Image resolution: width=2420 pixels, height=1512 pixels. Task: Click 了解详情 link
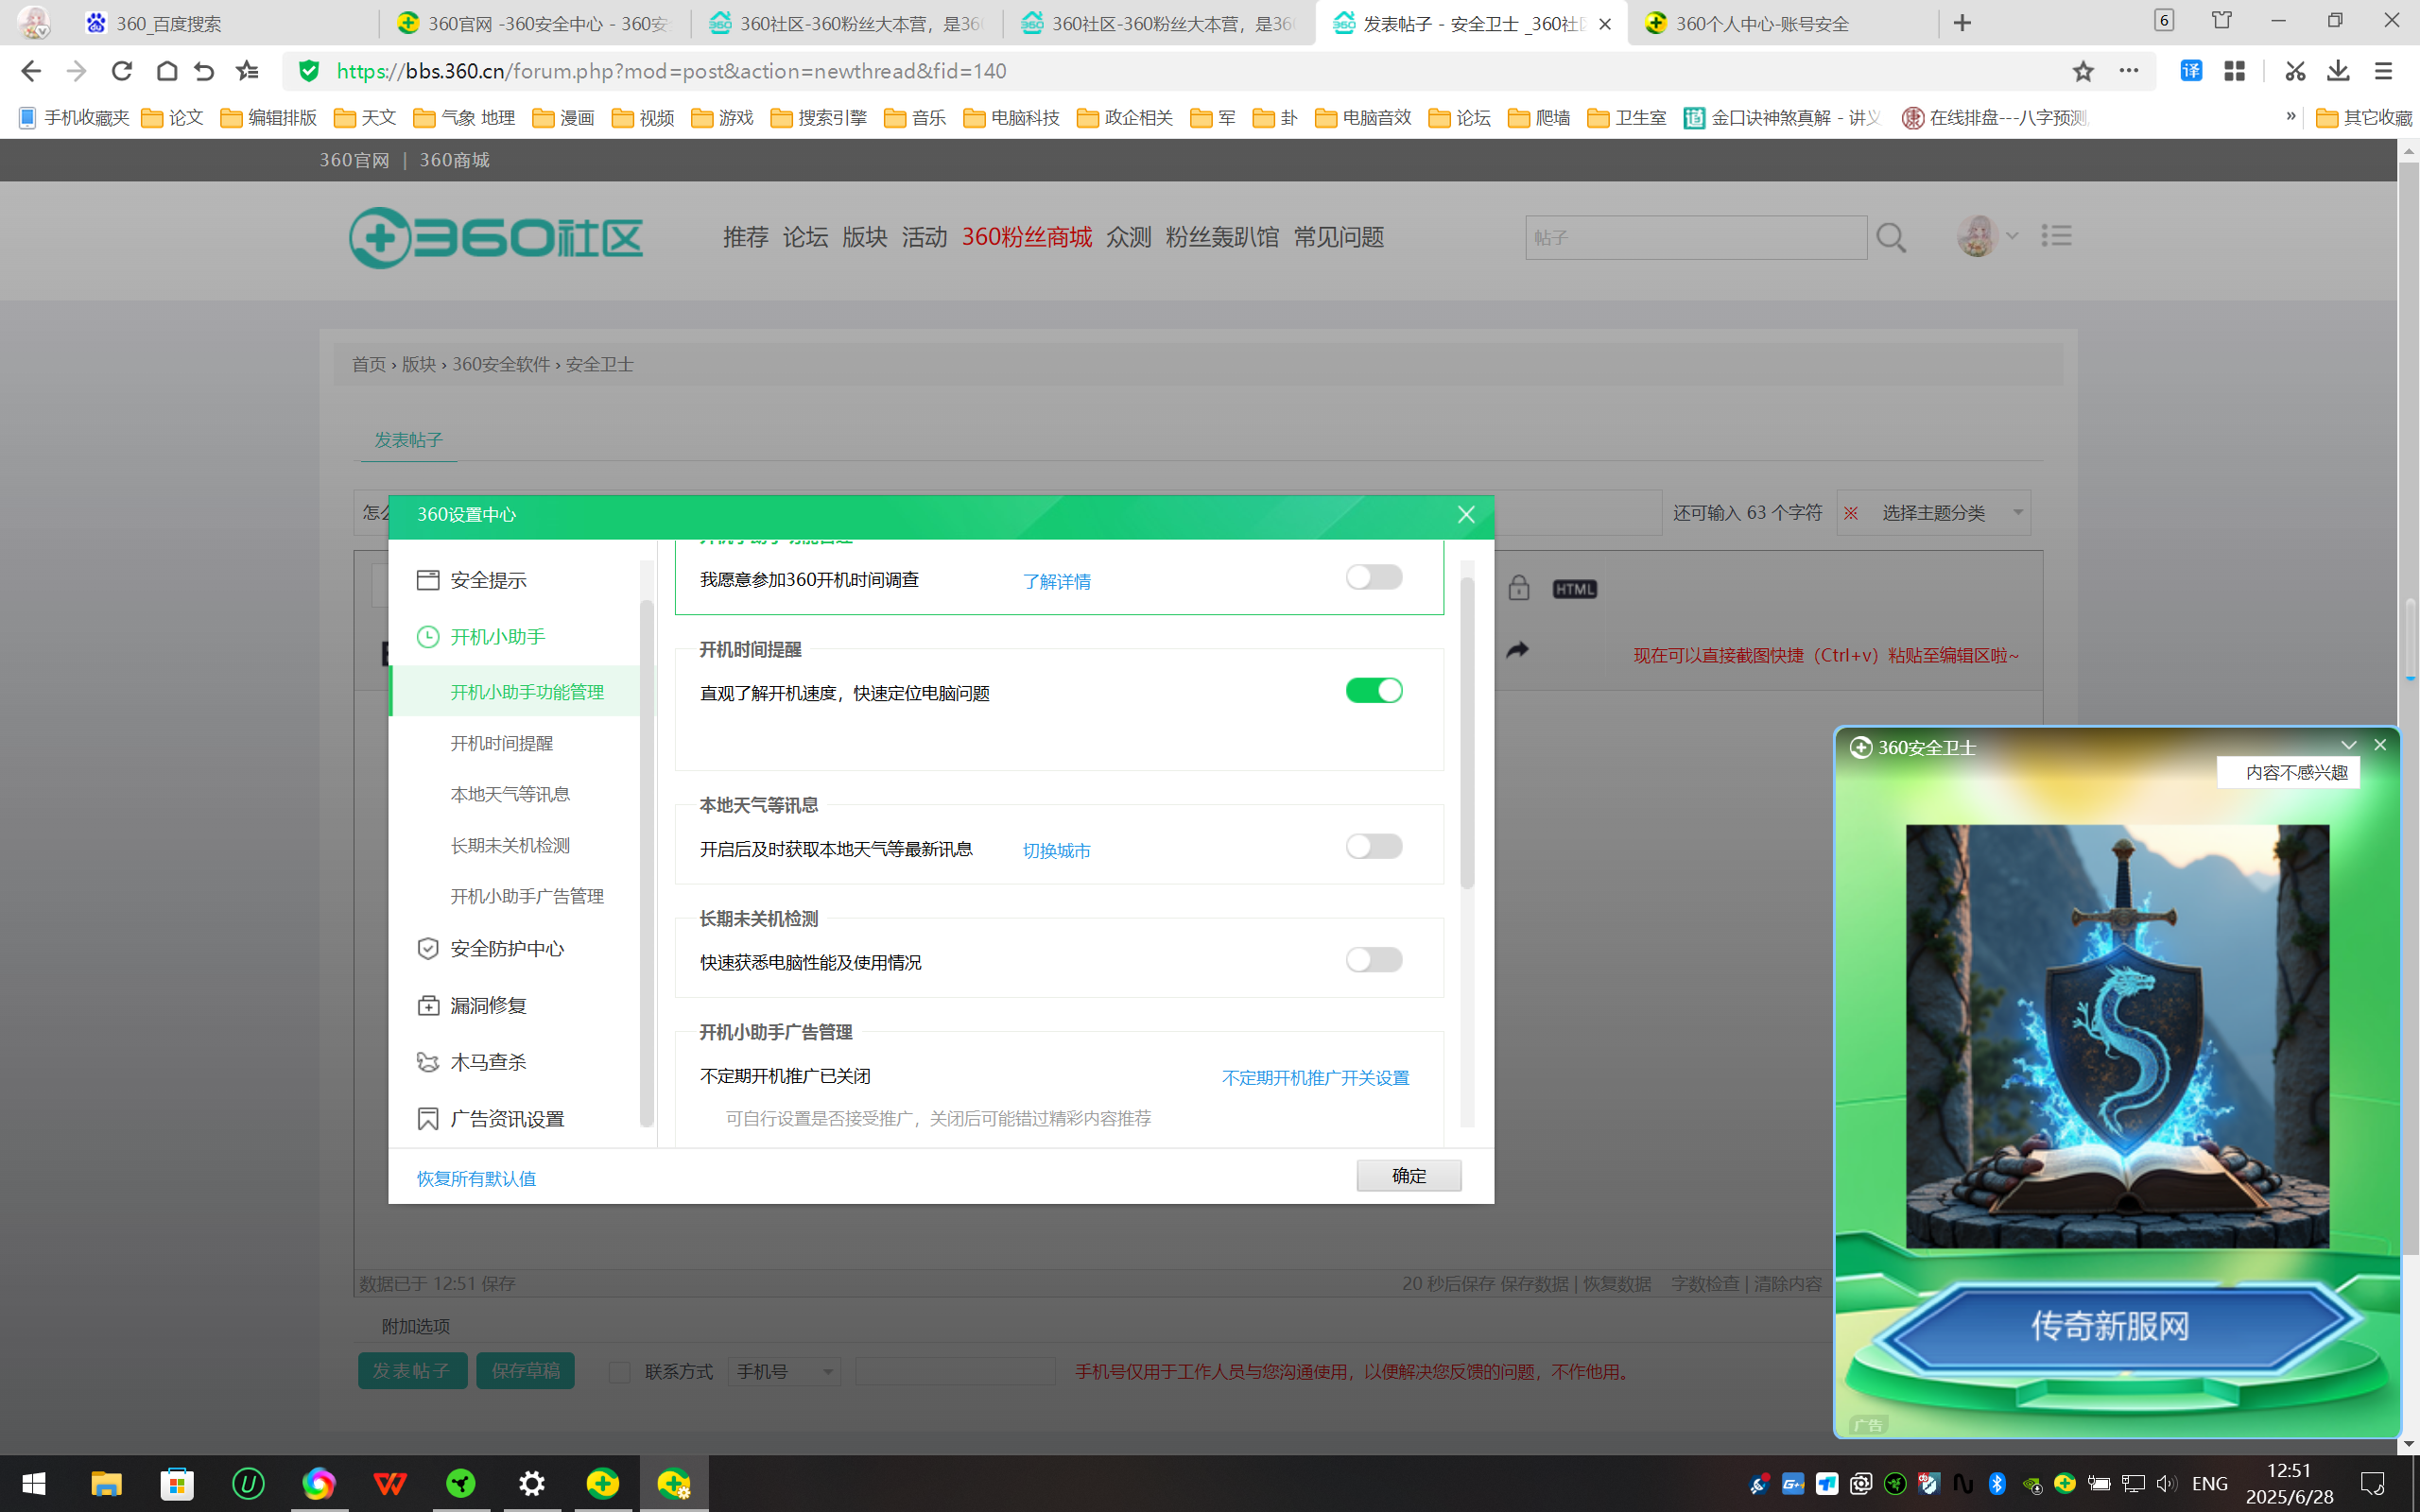click(1056, 581)
